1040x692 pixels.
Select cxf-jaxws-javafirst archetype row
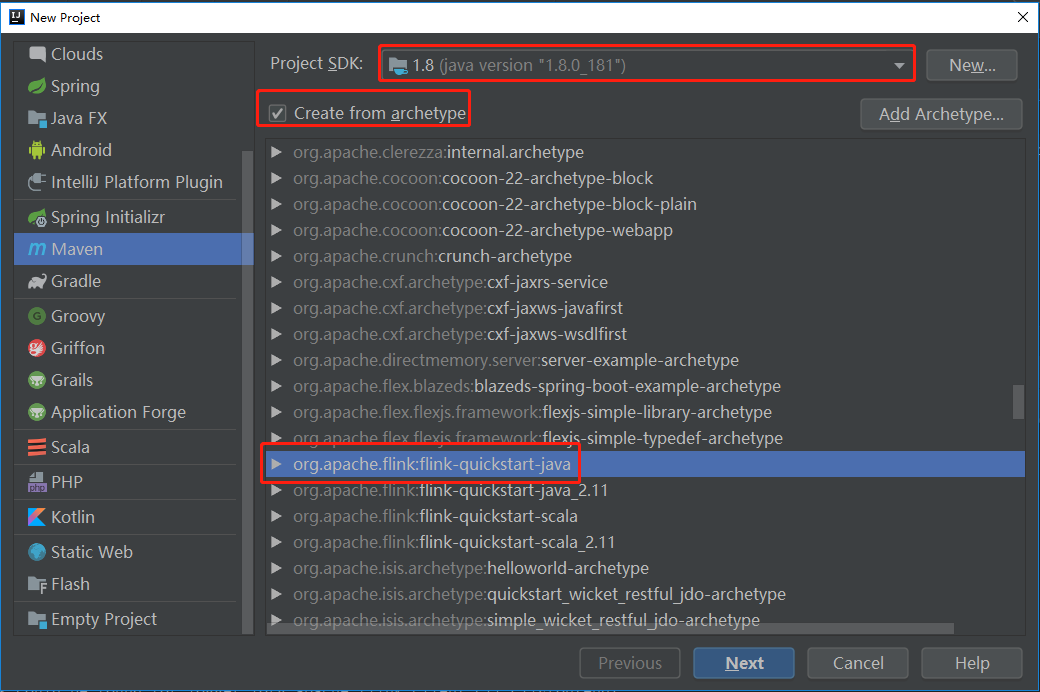(x=645, y=308)
